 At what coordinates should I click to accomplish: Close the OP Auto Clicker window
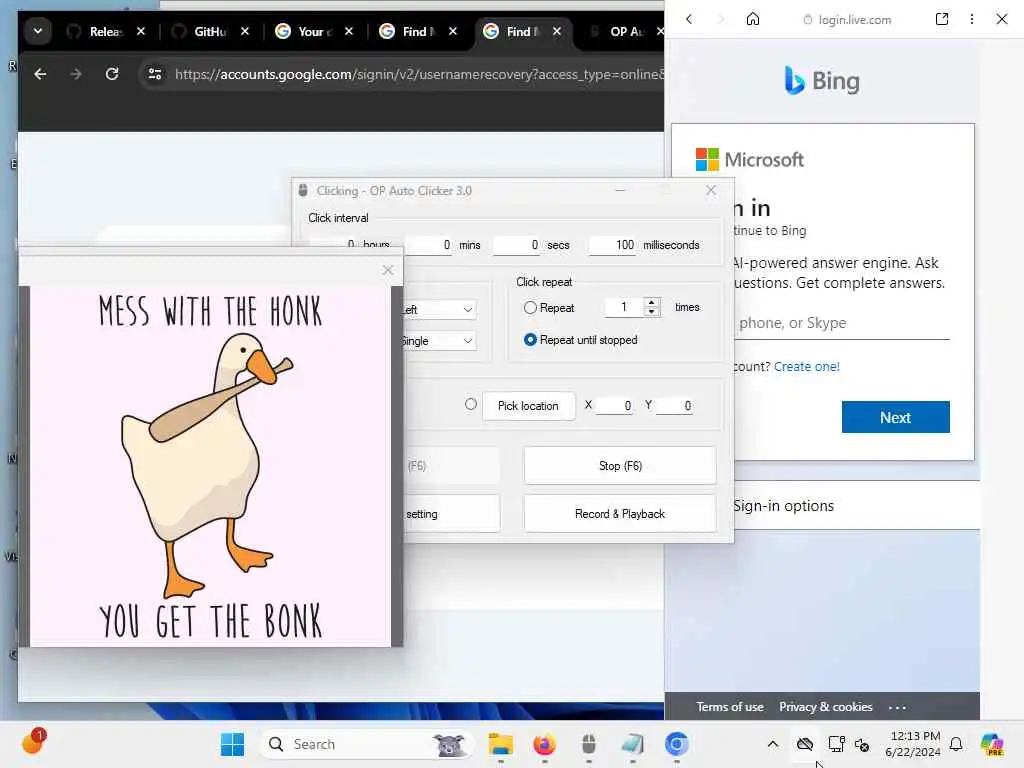click(x=711, y=190)
